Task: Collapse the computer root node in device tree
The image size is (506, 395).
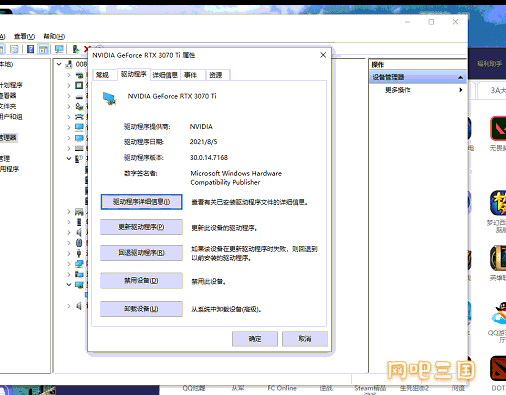Action: tap(59, 64)
